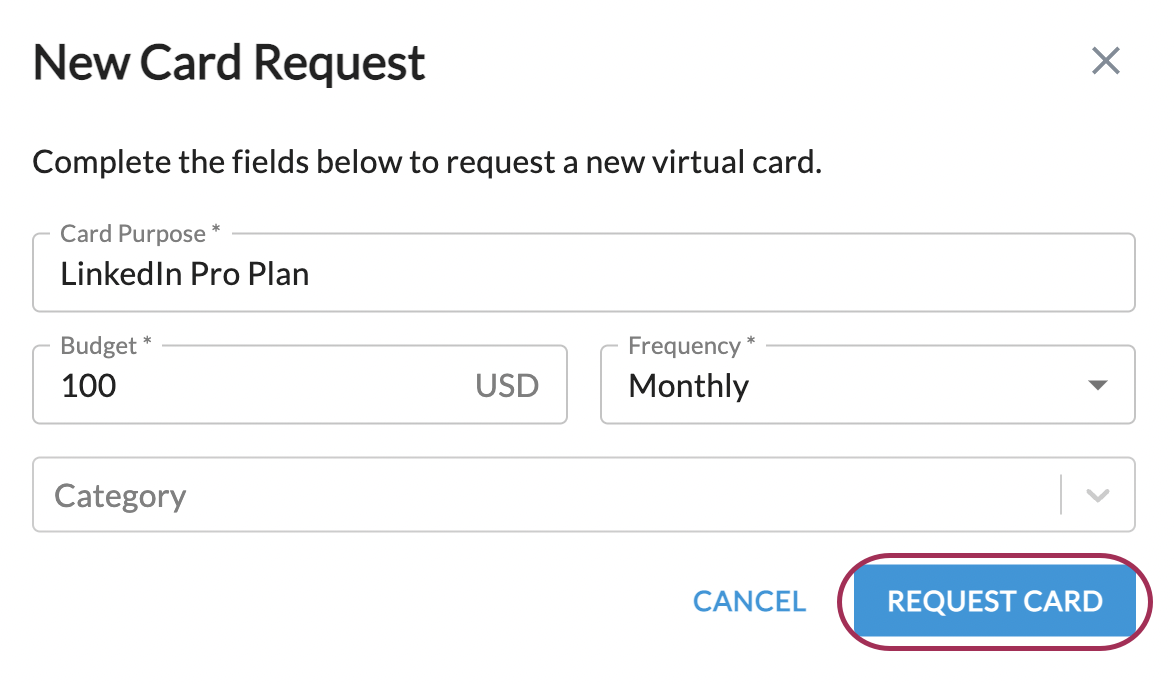Close the New Card Request dialog

click(x=1105, y=62)
